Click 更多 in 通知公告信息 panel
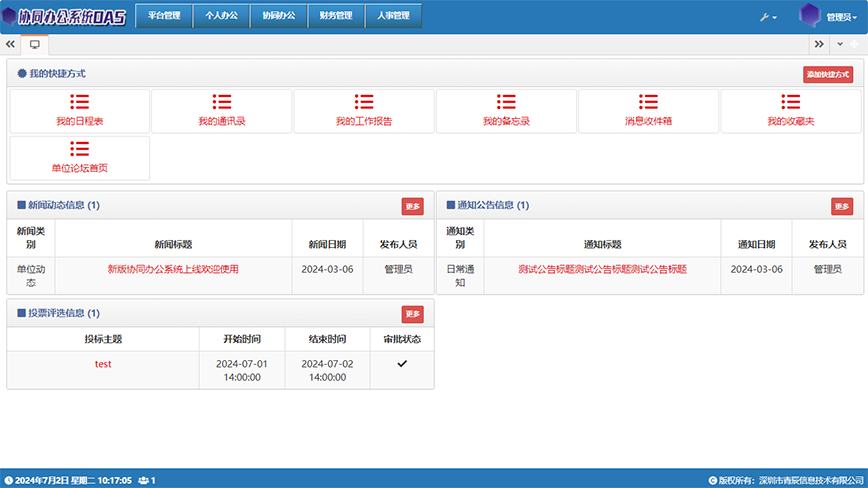This screenshot has width=868, height=488. pos(842,206)
